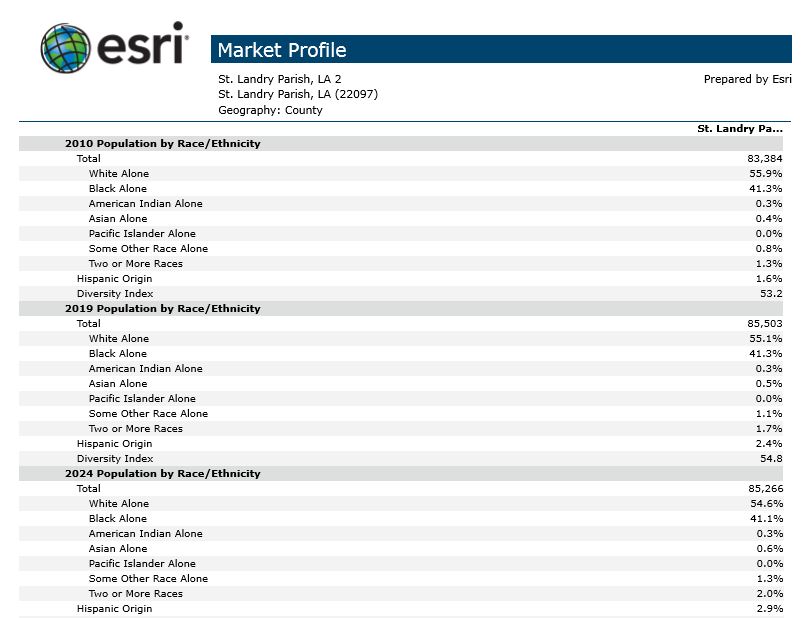Click the 2024 Asian Alone value 0.6%
The width and height of the screenshot is (808, 618).
pos(770,548)
